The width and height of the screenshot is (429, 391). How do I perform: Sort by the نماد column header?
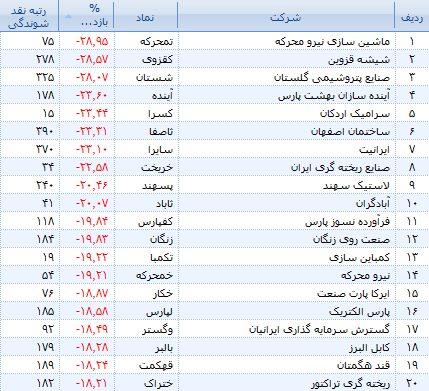[145, 17]
